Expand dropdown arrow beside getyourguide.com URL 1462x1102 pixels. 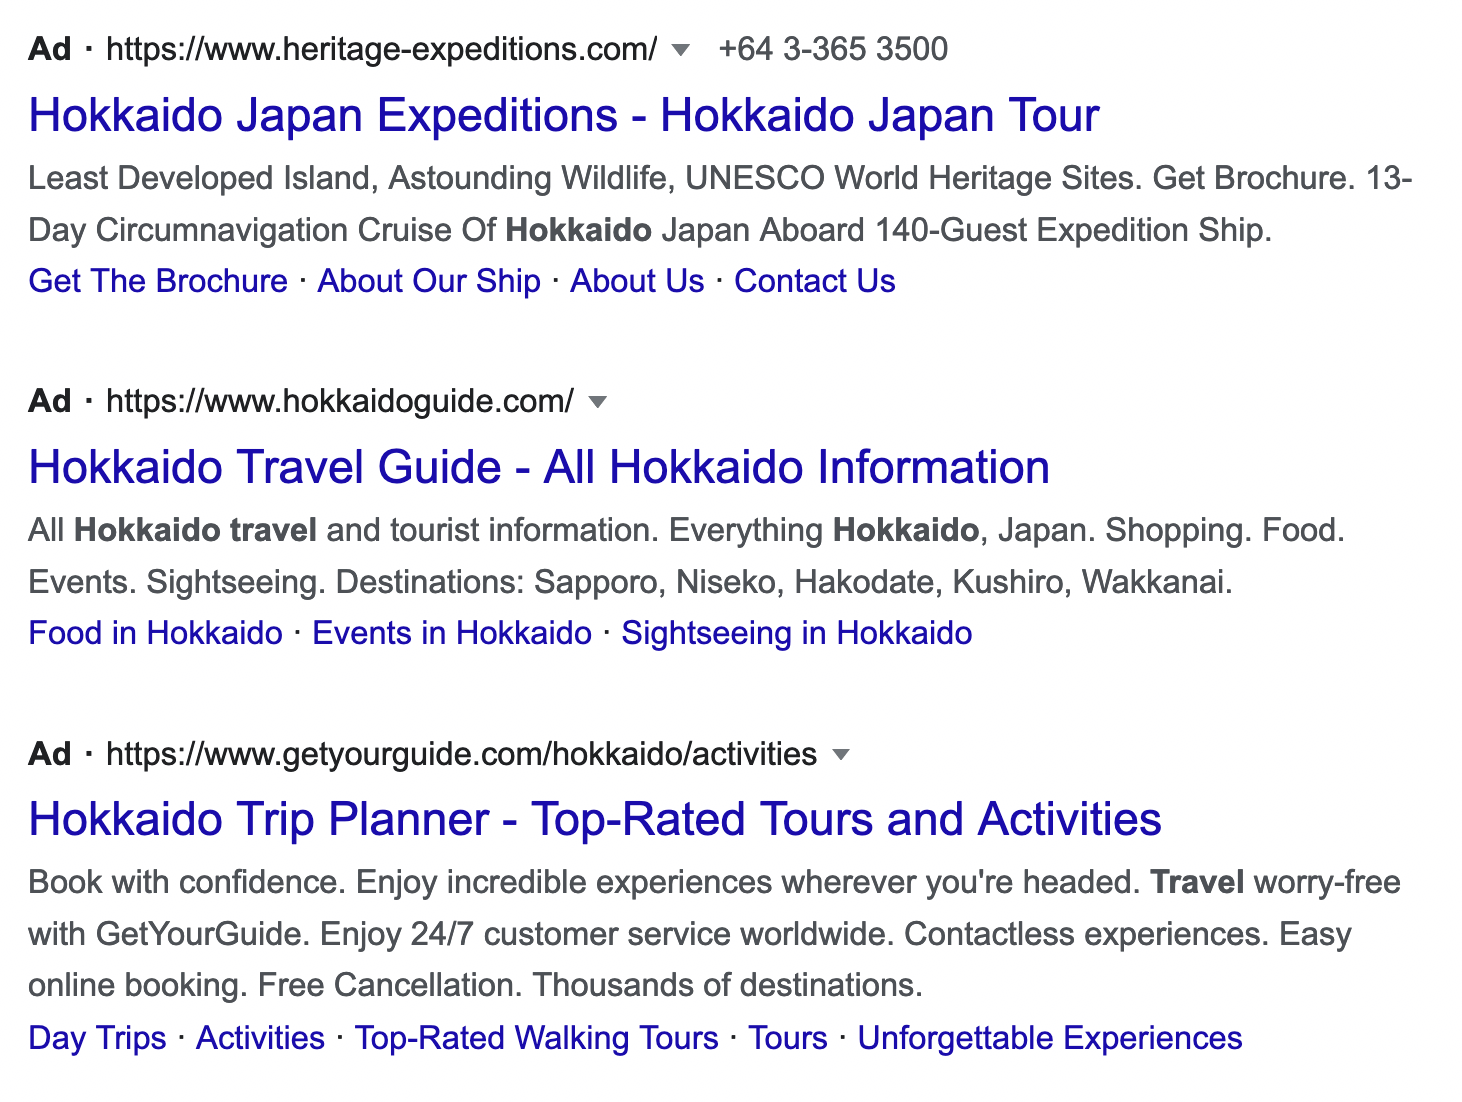[841, 754]
